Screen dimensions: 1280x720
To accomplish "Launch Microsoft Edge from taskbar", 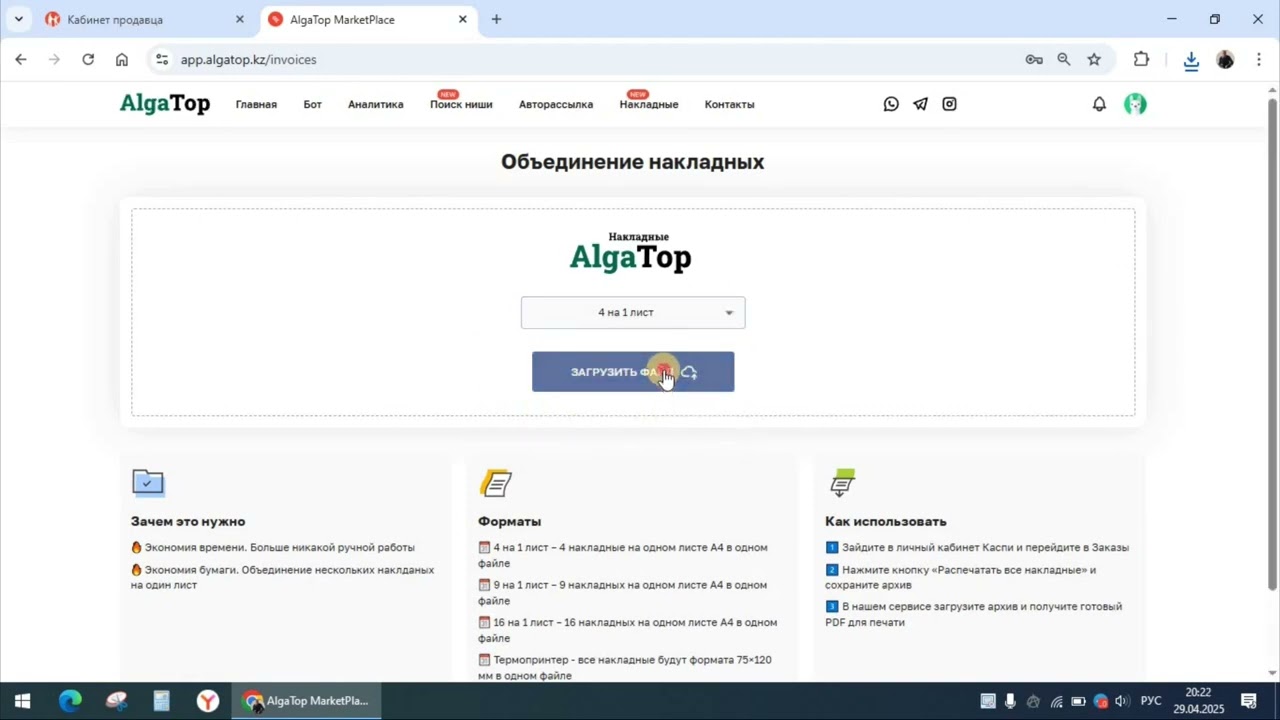I will point(70,701).
